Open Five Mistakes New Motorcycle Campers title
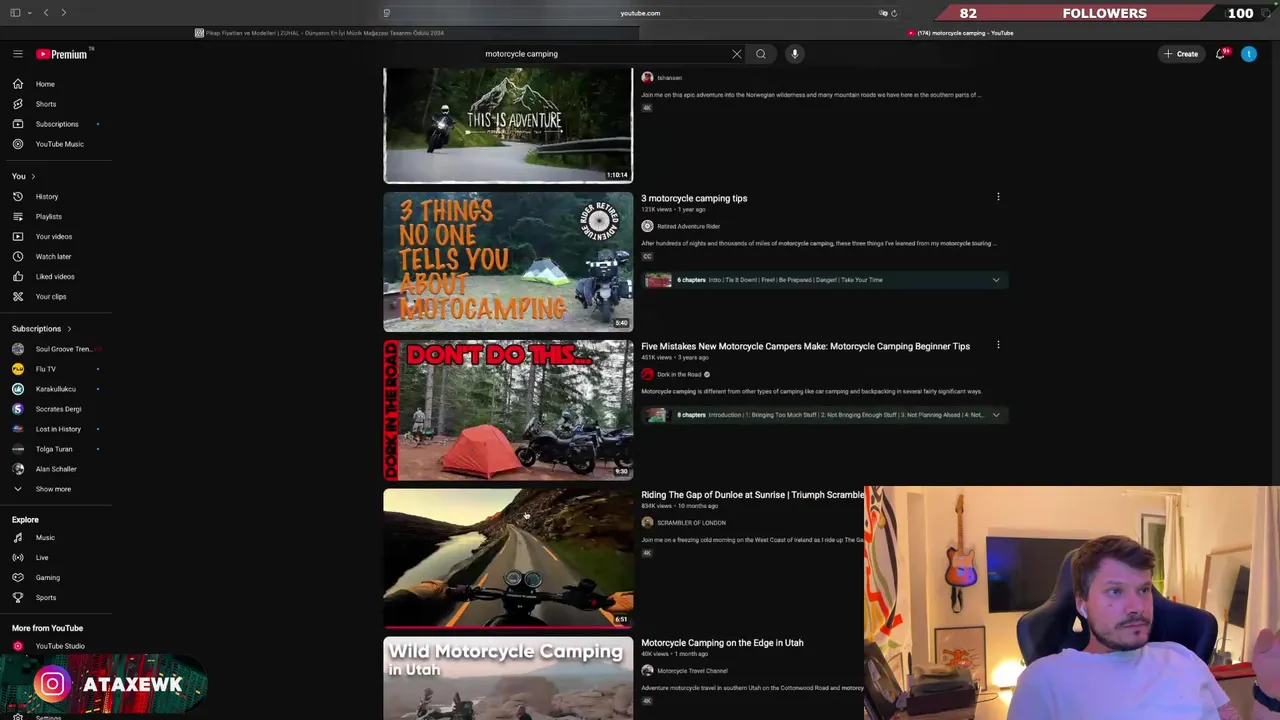 click(805, 346)
